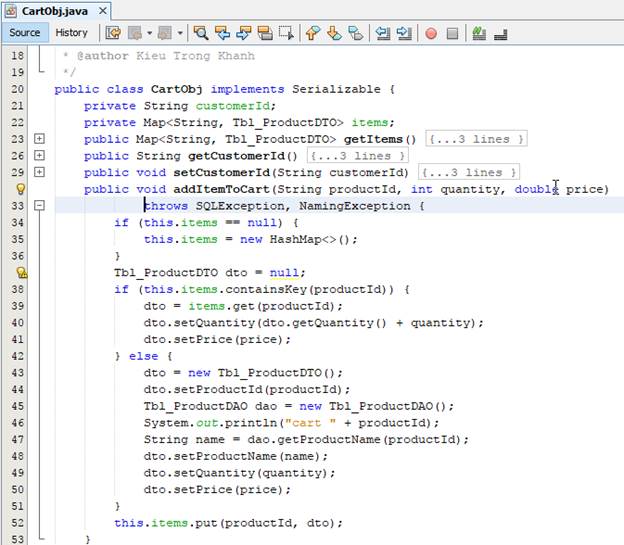Click dto.getQuantity() in line 40

click(x=323, y=322)
